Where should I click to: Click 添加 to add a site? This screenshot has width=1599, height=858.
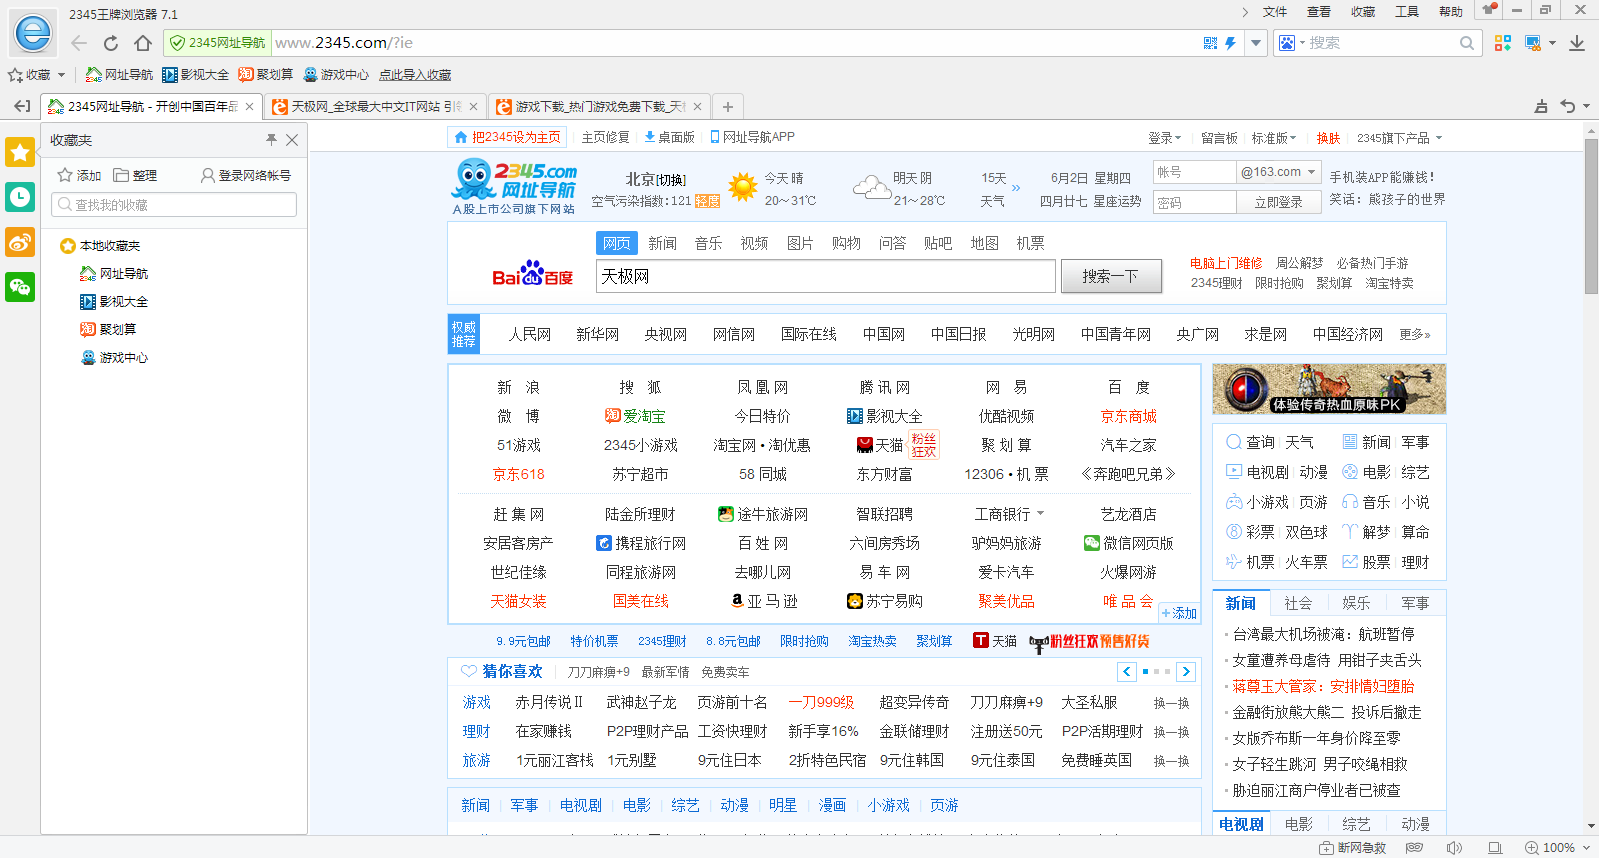[x=1179, y=613]
